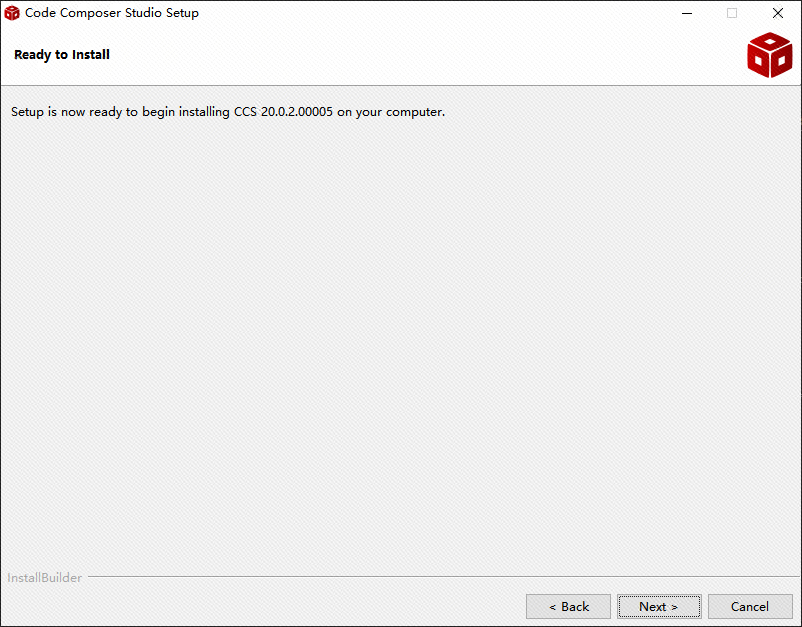The image size is (802, 627).
Task: Click the InstallBuilder label
Action: pos(44,577)
